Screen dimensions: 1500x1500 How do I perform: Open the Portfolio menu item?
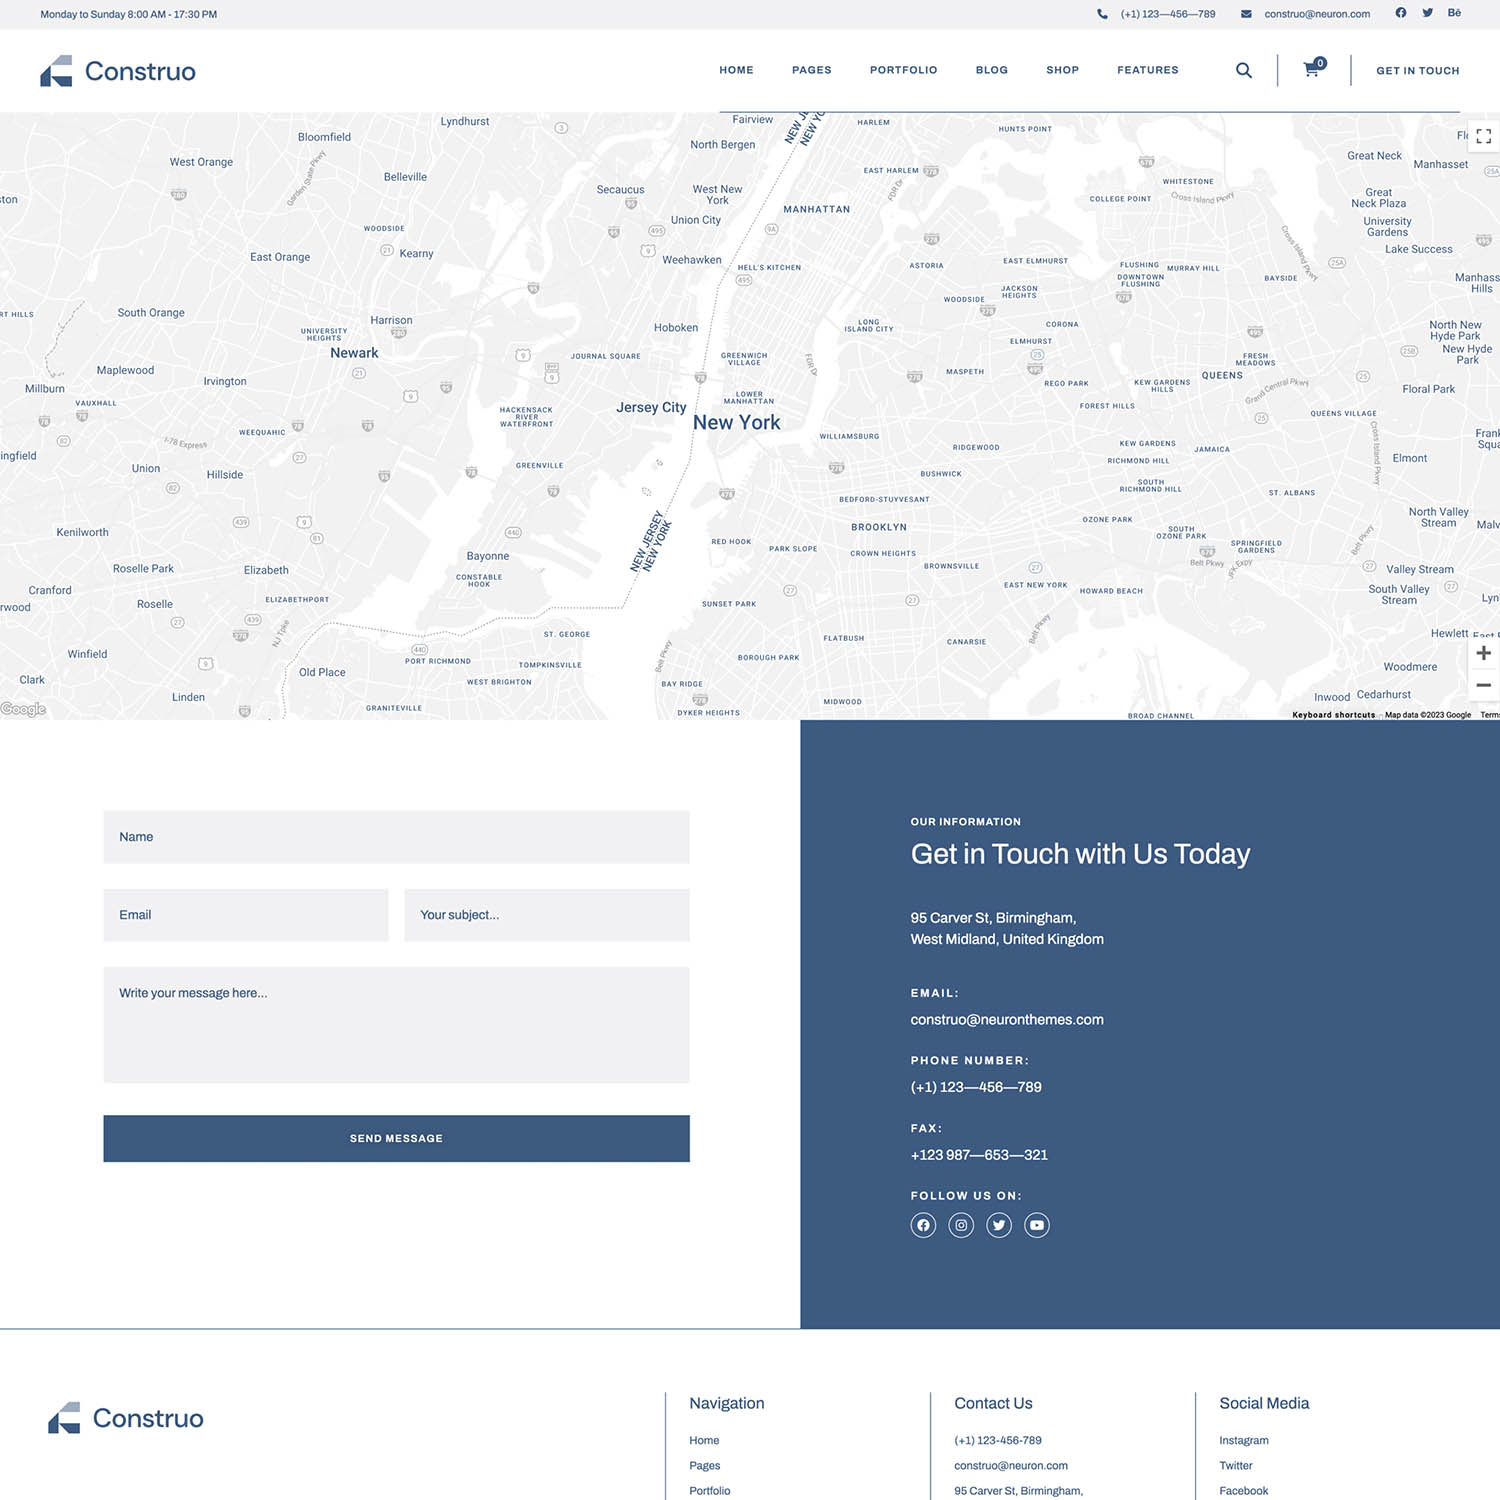903,70
